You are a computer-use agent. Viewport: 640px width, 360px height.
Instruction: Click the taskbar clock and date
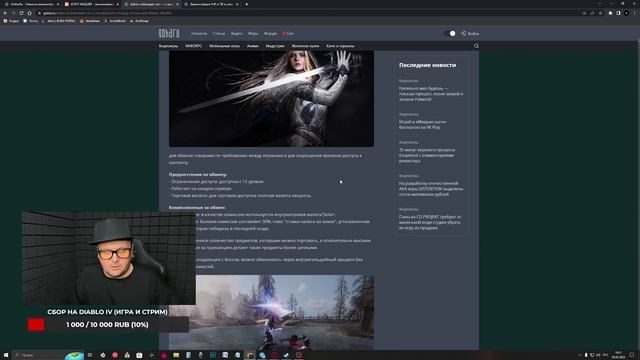coord(619,355)
